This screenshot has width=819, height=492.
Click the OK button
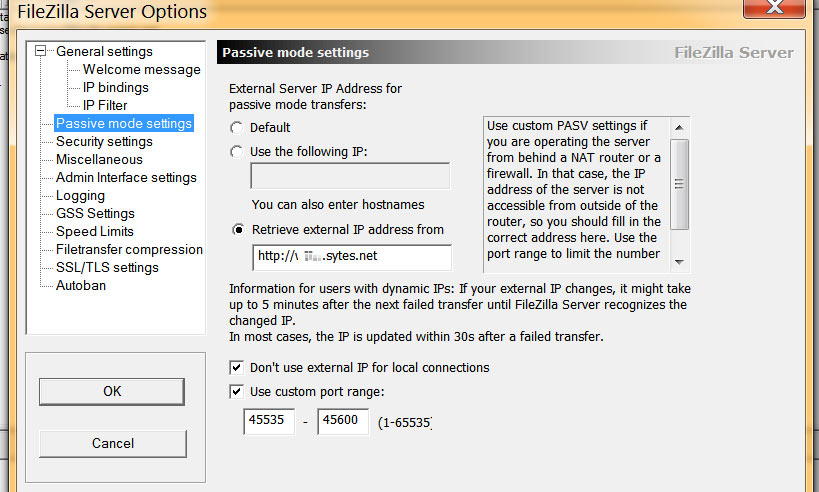(x=112, y=392)
